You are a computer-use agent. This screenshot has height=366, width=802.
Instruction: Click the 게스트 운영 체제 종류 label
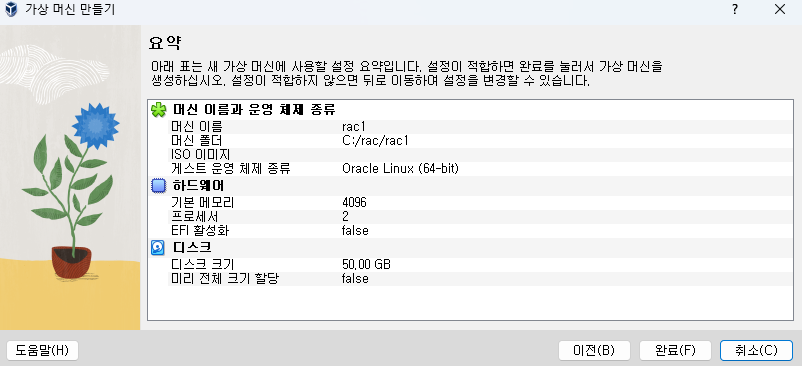coord(231,169)
